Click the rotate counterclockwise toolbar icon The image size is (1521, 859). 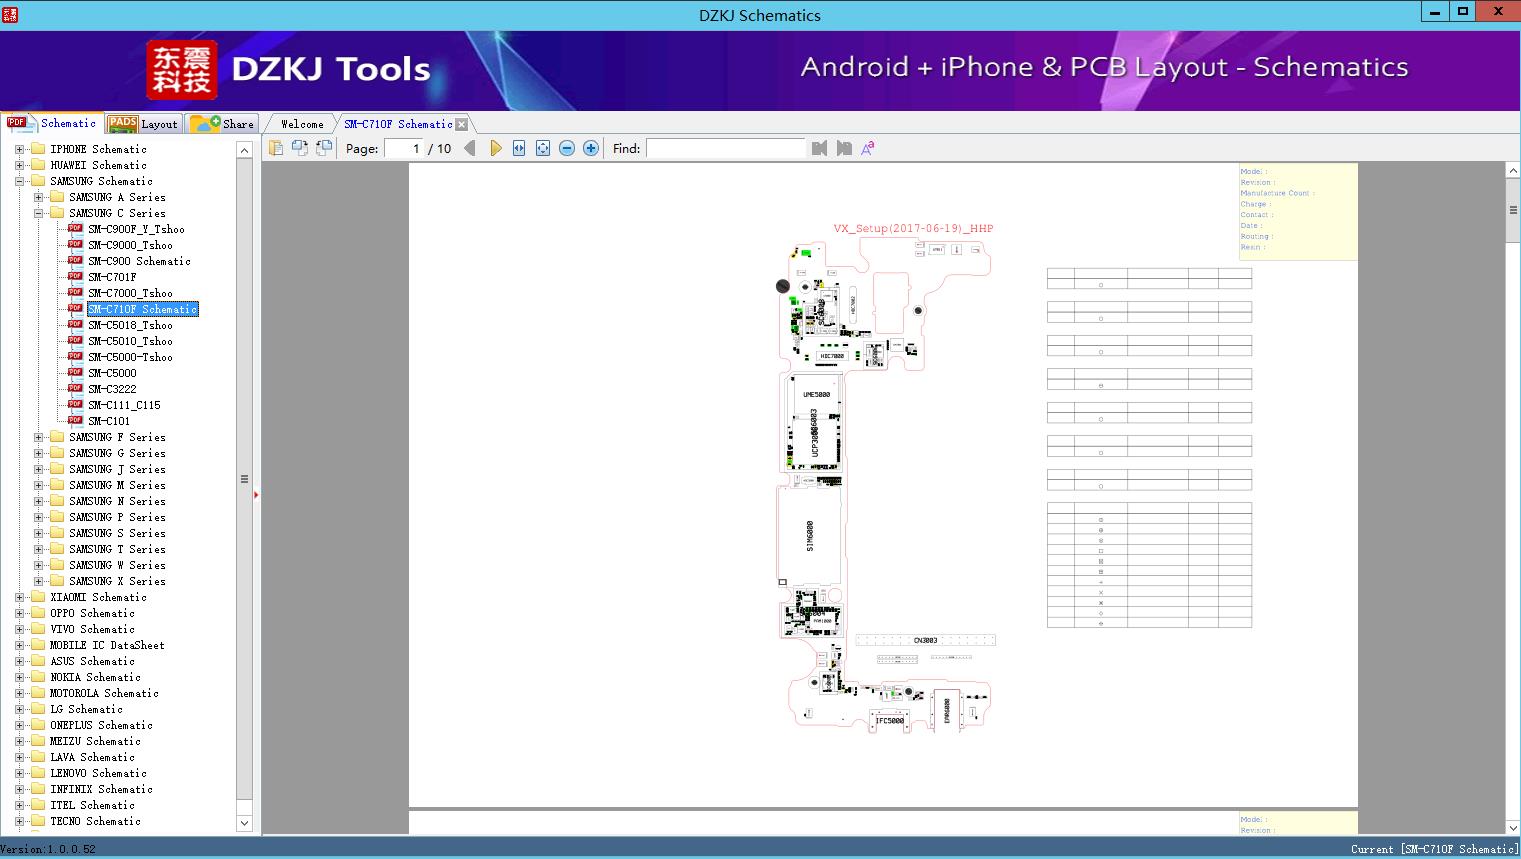[300, 148]
